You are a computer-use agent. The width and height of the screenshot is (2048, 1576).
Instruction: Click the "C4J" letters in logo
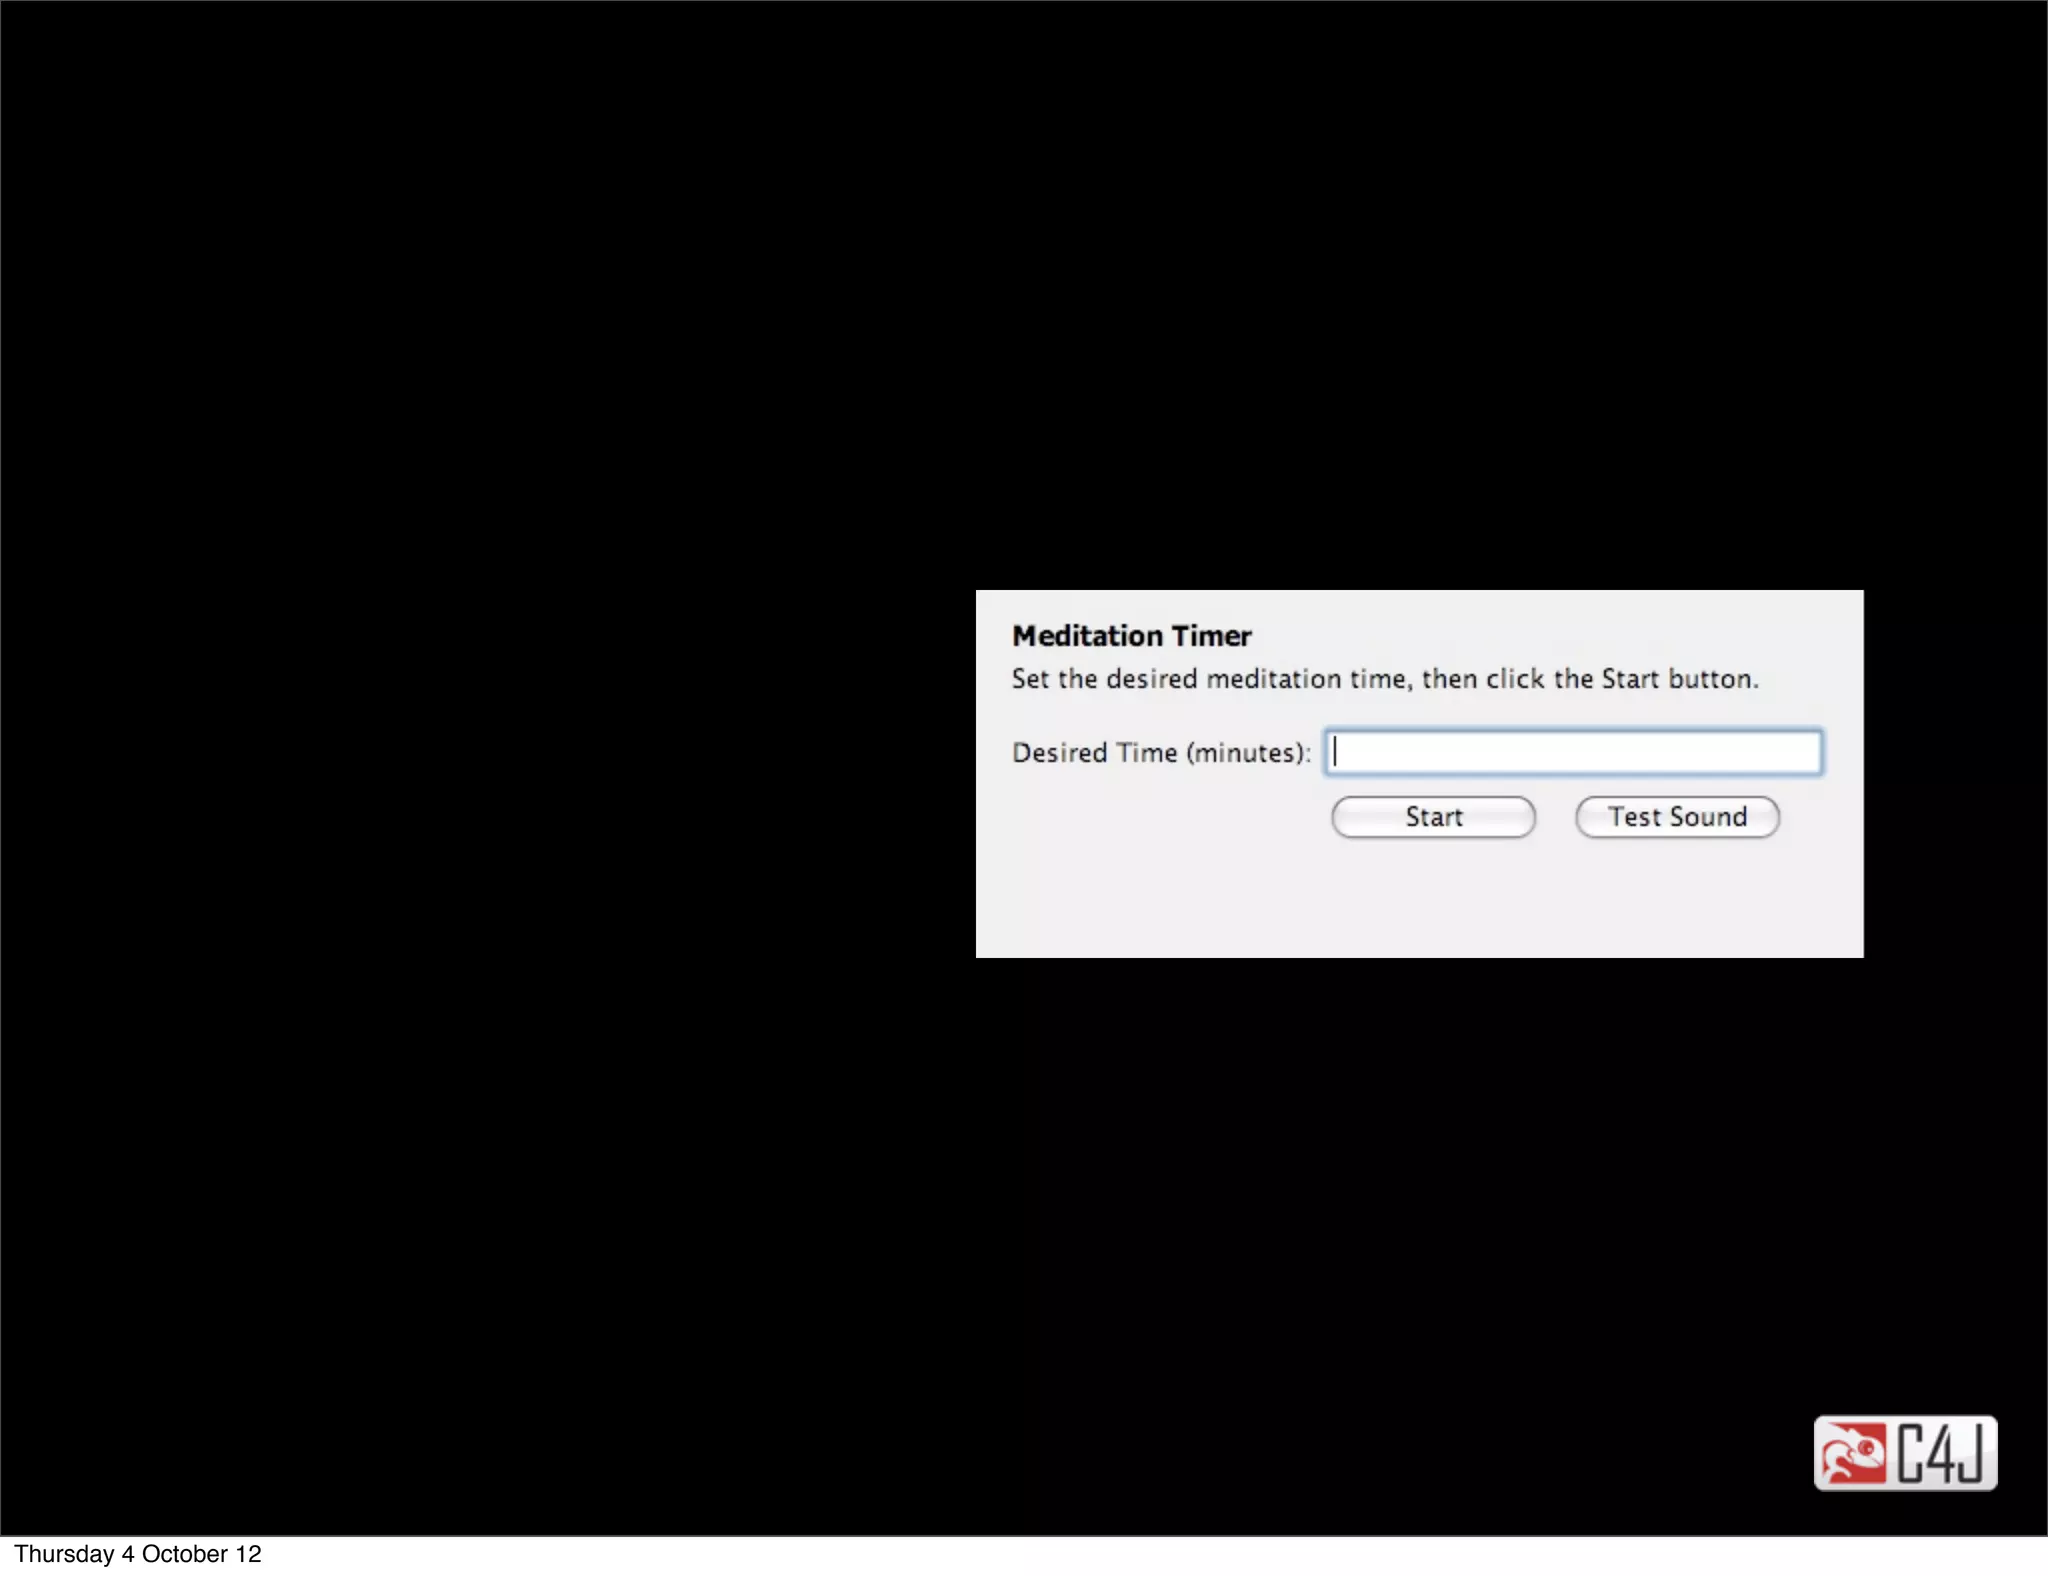(1939, 1454)
